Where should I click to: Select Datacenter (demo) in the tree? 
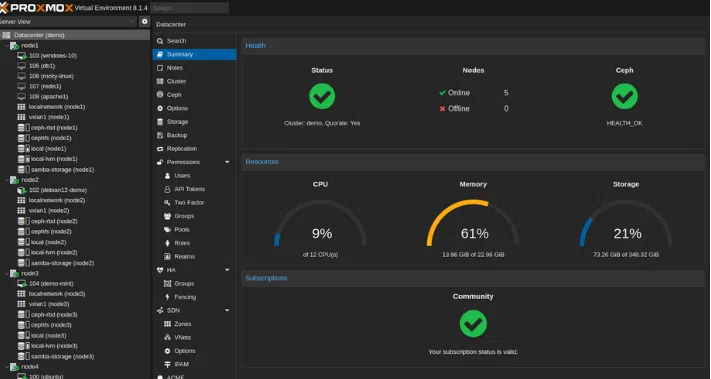click(x=75, y=35)
